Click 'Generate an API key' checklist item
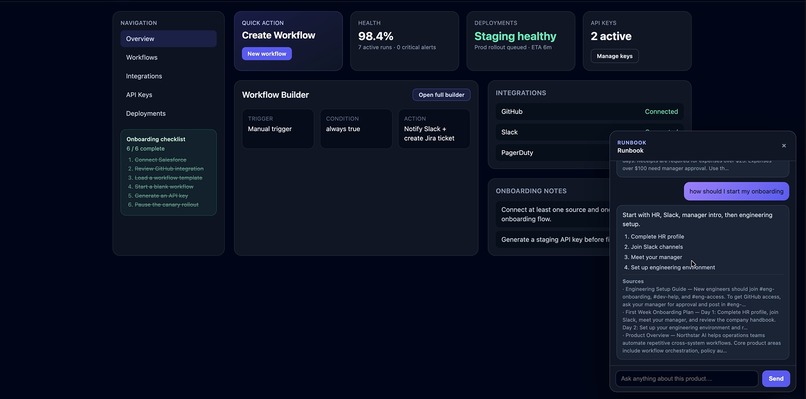This screenshot has width=806, height=399. pos(161,196)
